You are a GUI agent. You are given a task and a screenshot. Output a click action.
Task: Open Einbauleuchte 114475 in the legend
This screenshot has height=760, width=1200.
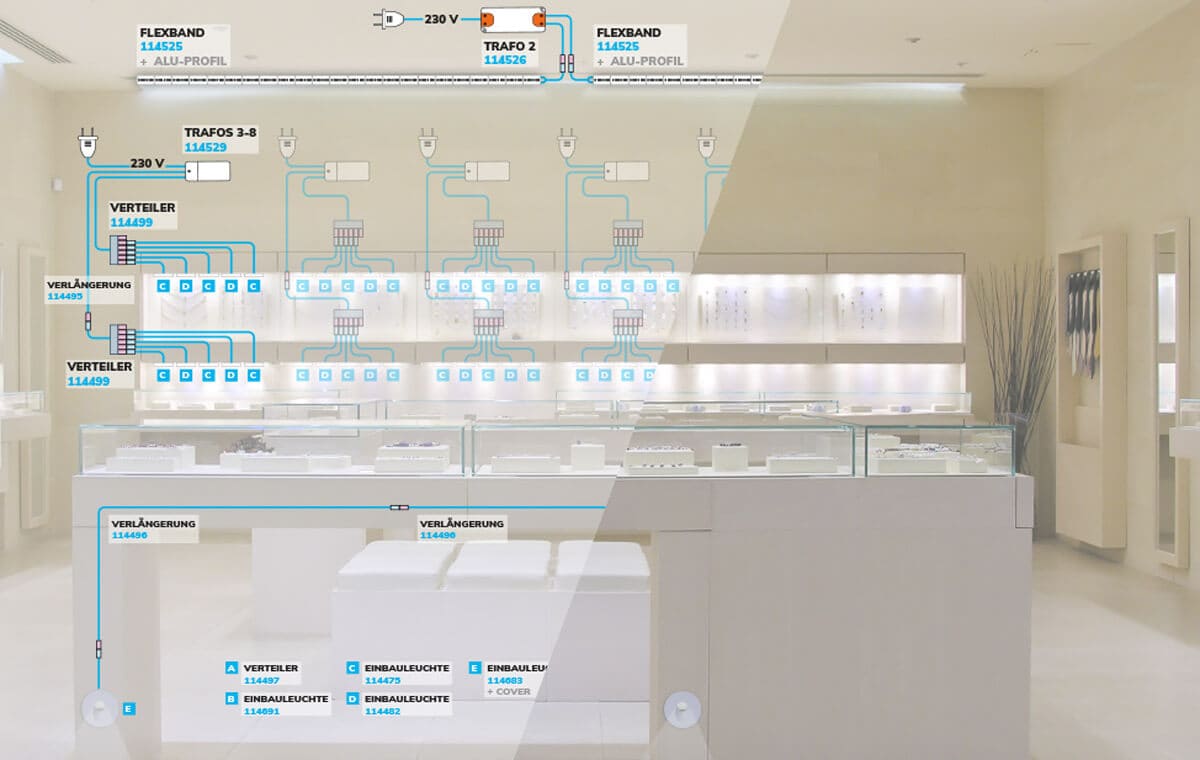[382, 680]
